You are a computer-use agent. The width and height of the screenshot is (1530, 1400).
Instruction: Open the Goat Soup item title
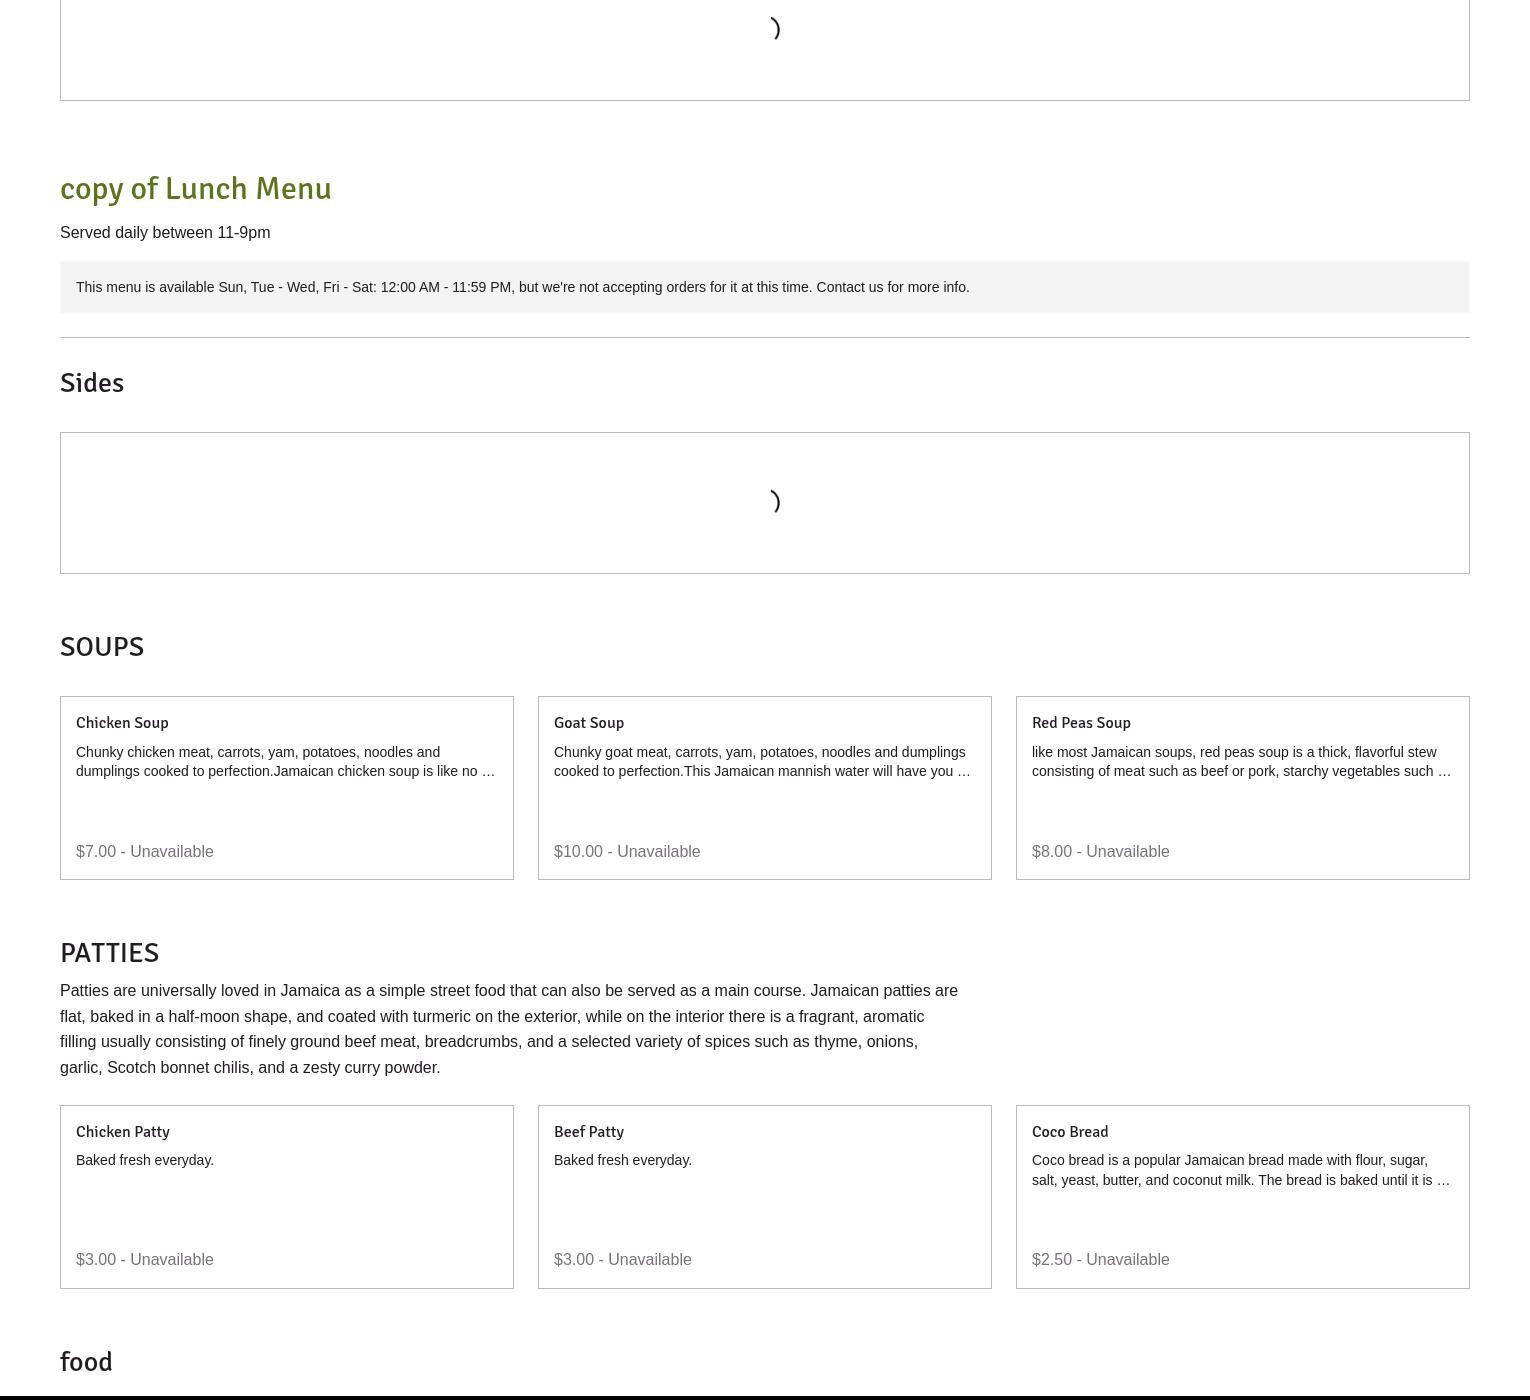[588, 723]
